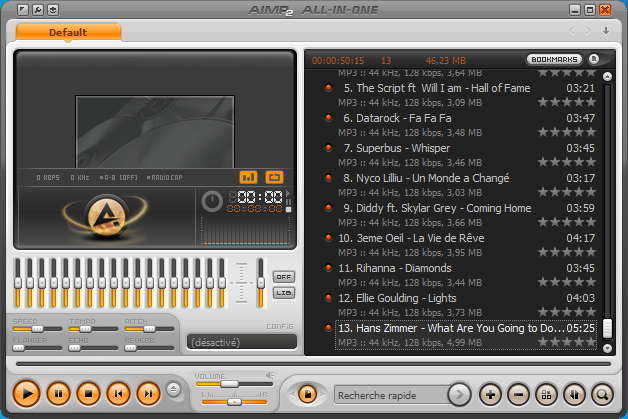The image size is (628, 419).
Task: Click the Pitch slider handle
Action: pyautogui.click(x=149, y=329)
